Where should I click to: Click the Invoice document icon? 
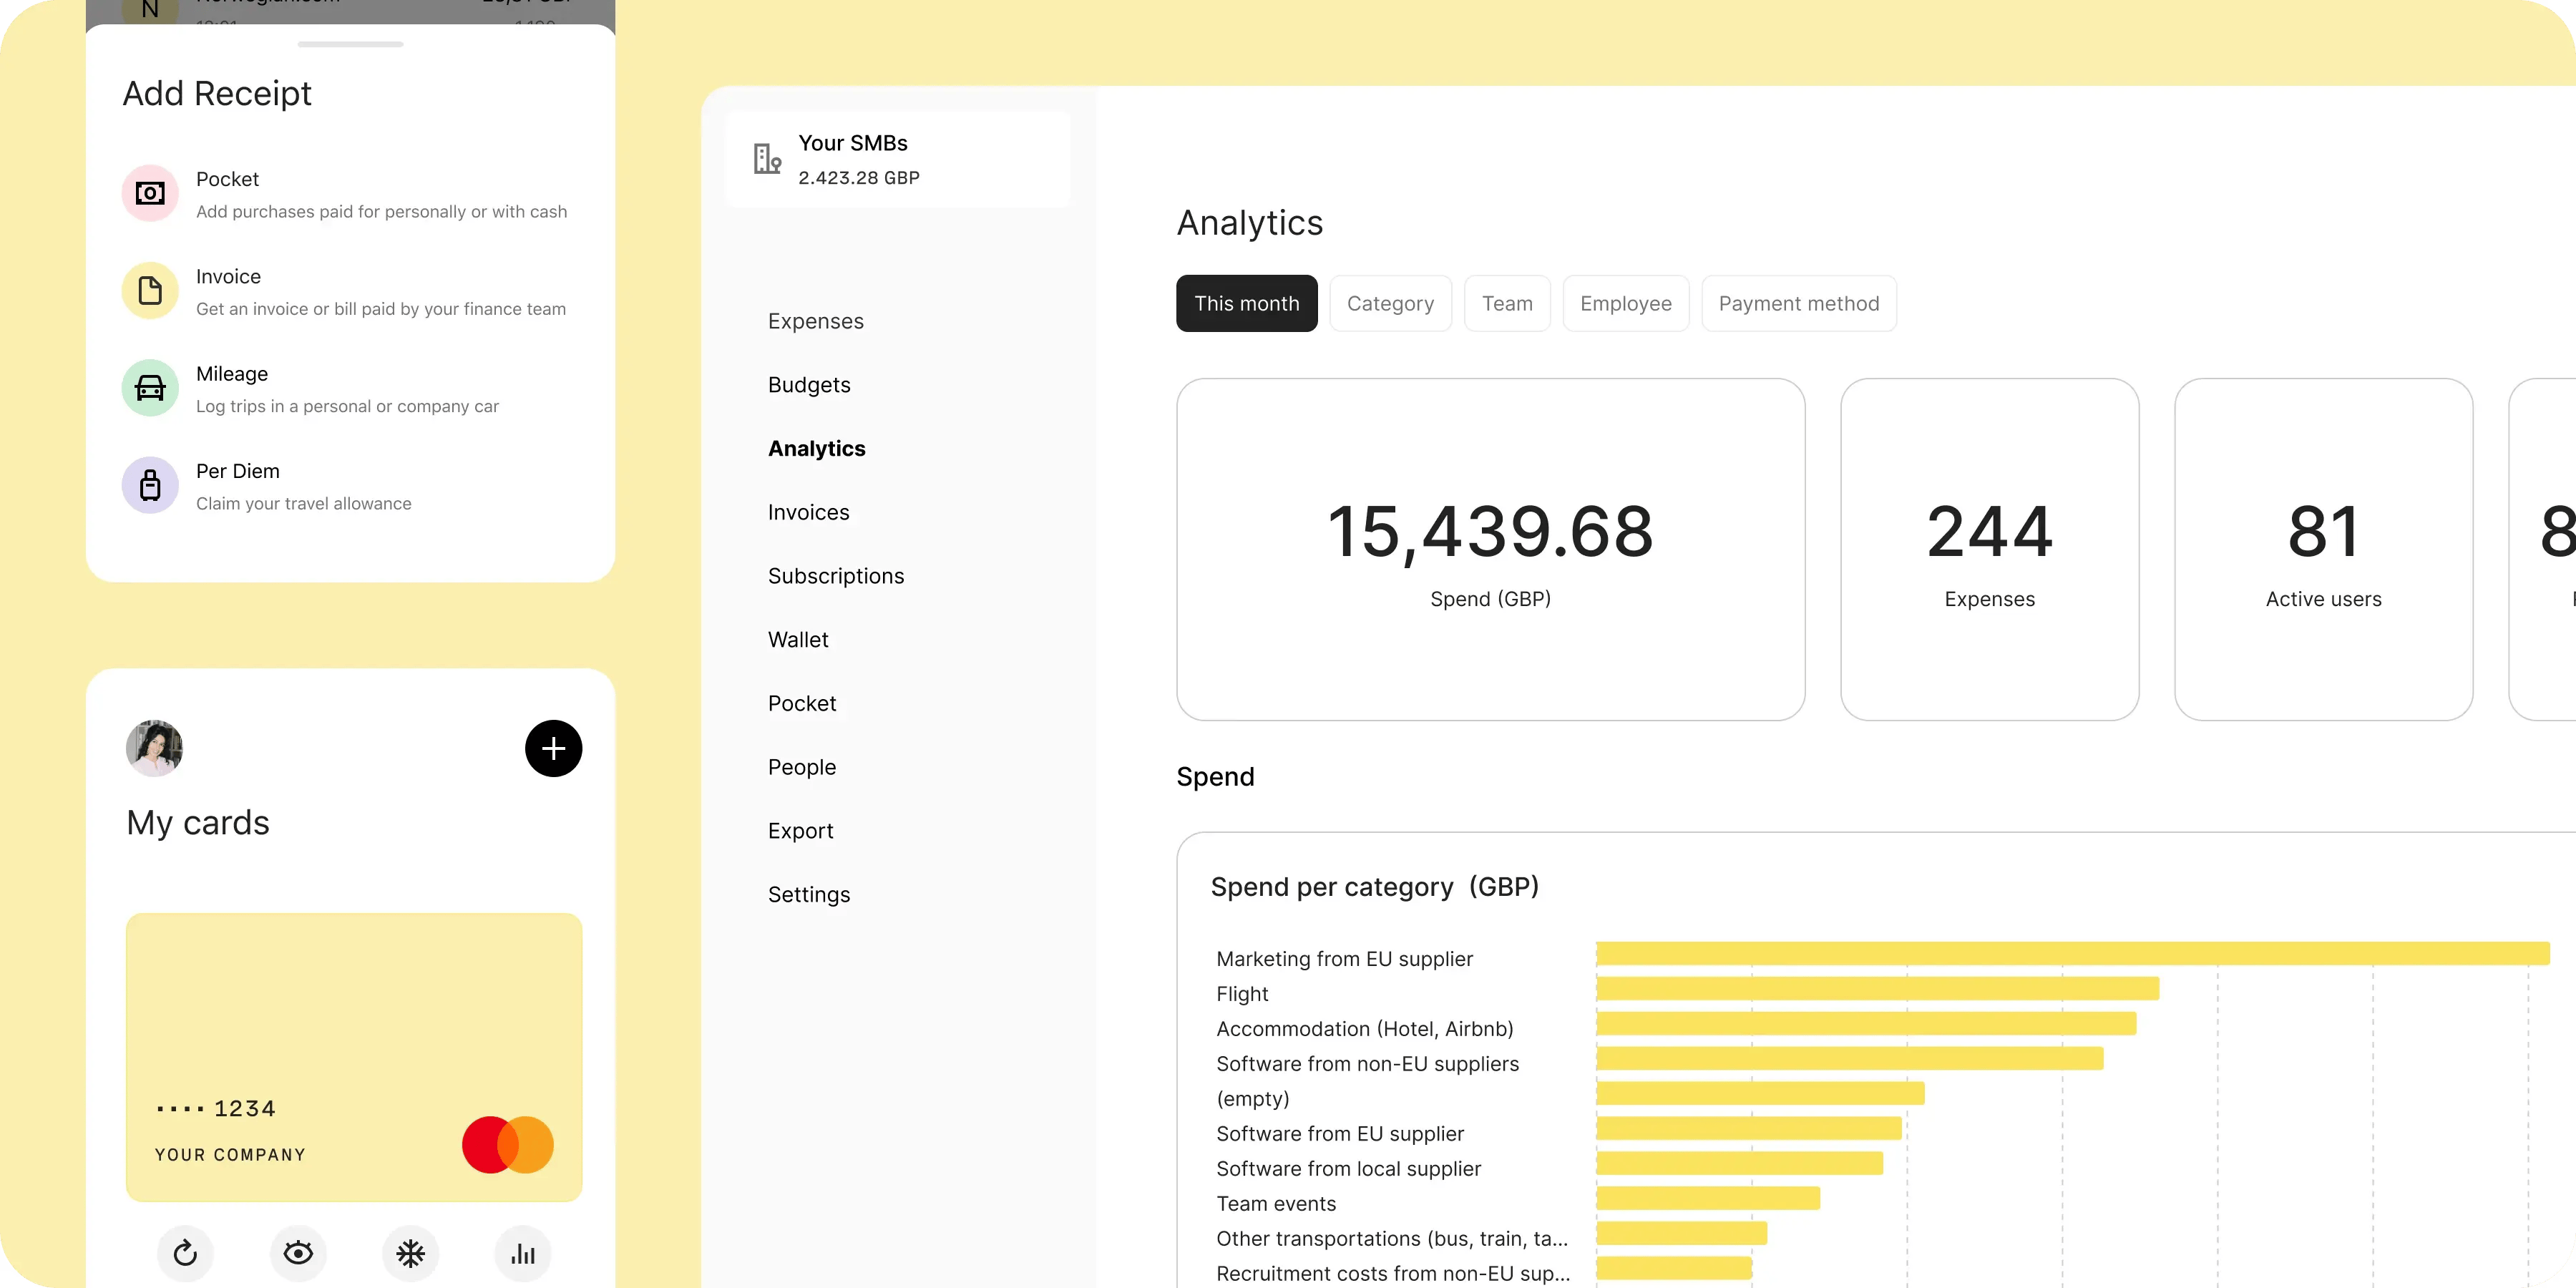(x=150, y=291)
